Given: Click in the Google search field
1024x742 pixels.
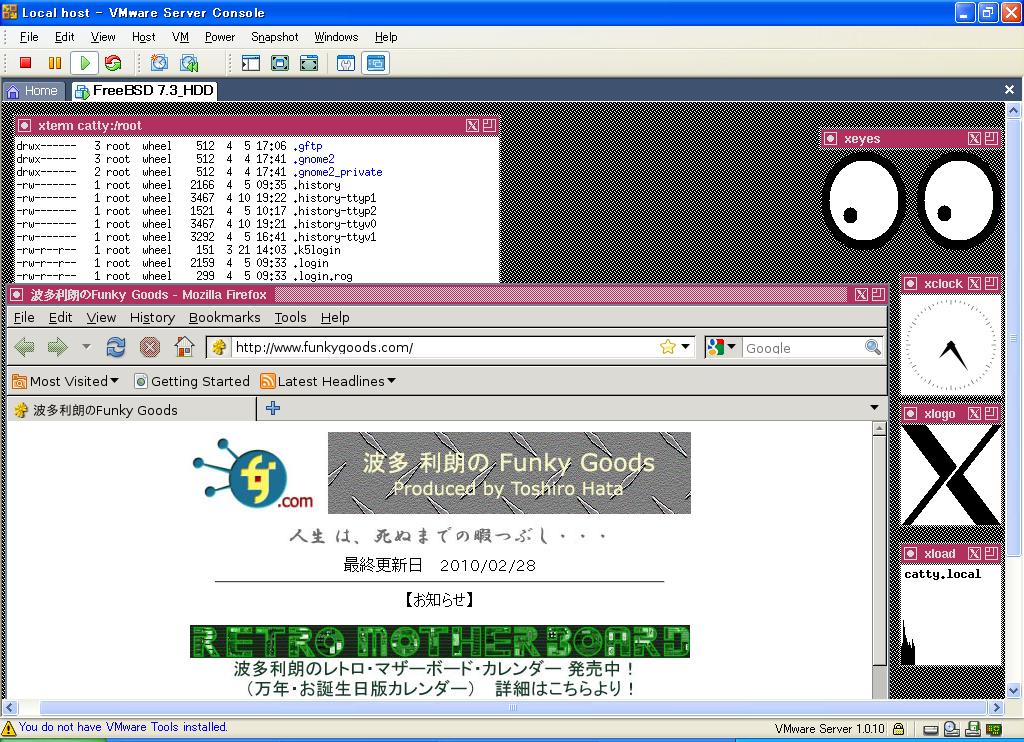Looking at the screenshot, I should click(x=803, y=348).
